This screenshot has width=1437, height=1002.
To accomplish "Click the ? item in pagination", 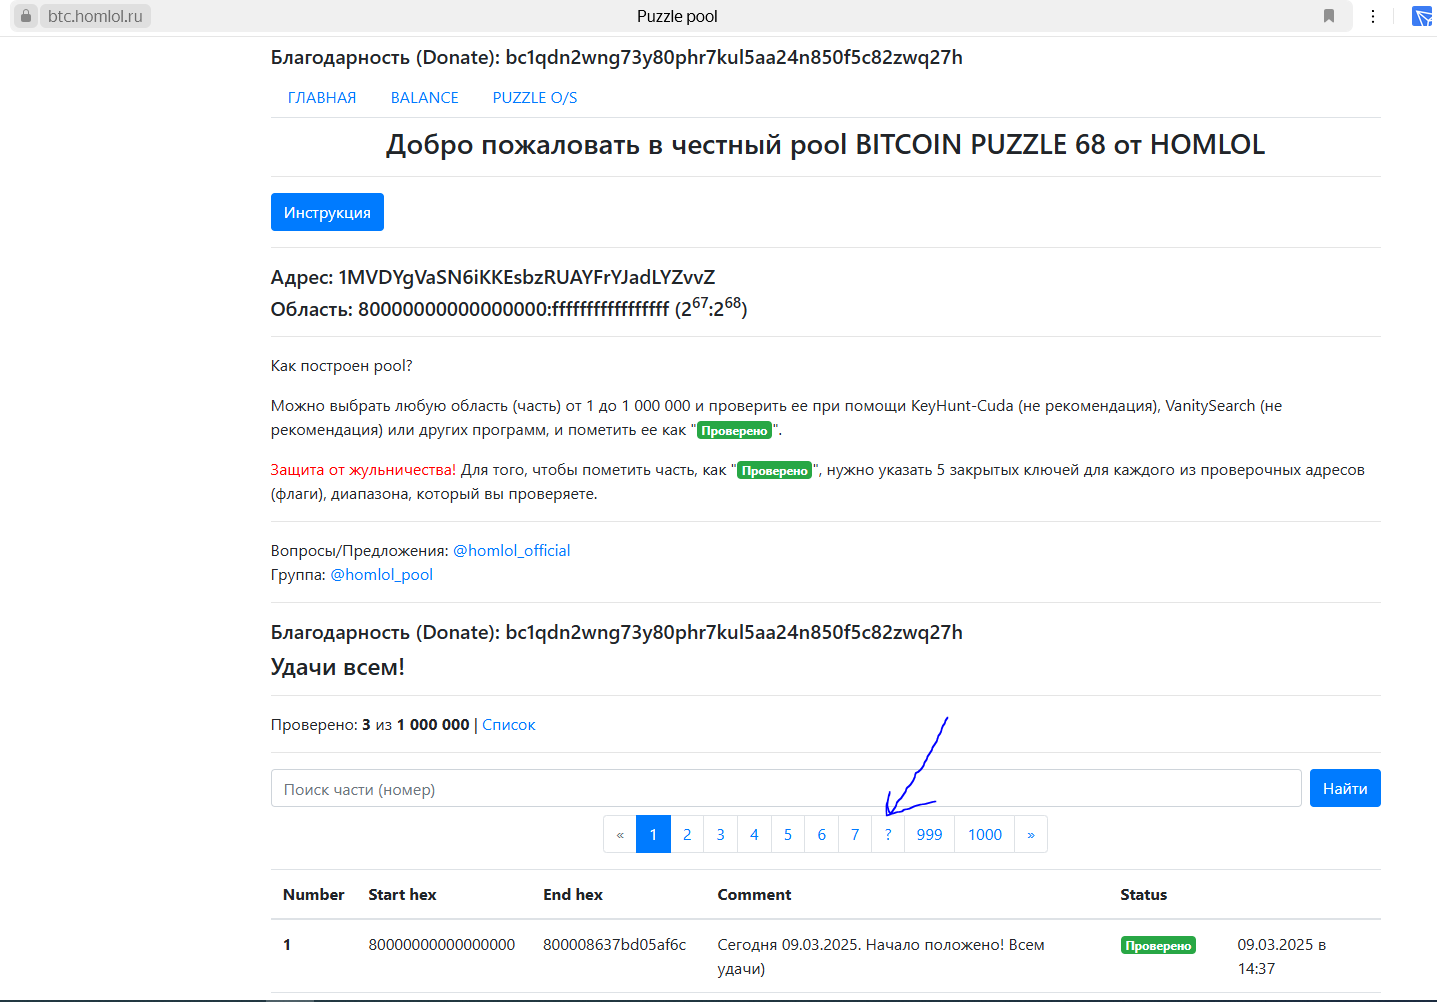I will click(x=888, y=835).
